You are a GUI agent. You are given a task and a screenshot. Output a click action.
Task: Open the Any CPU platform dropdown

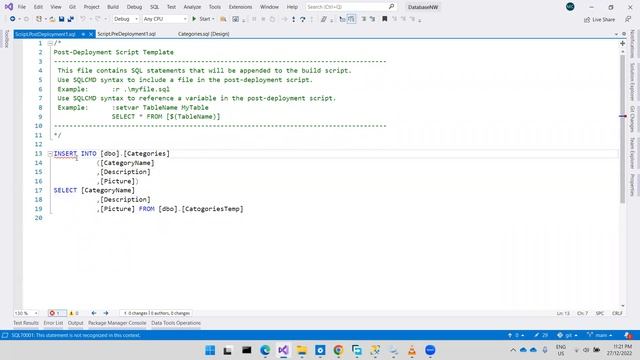(165, 19)
